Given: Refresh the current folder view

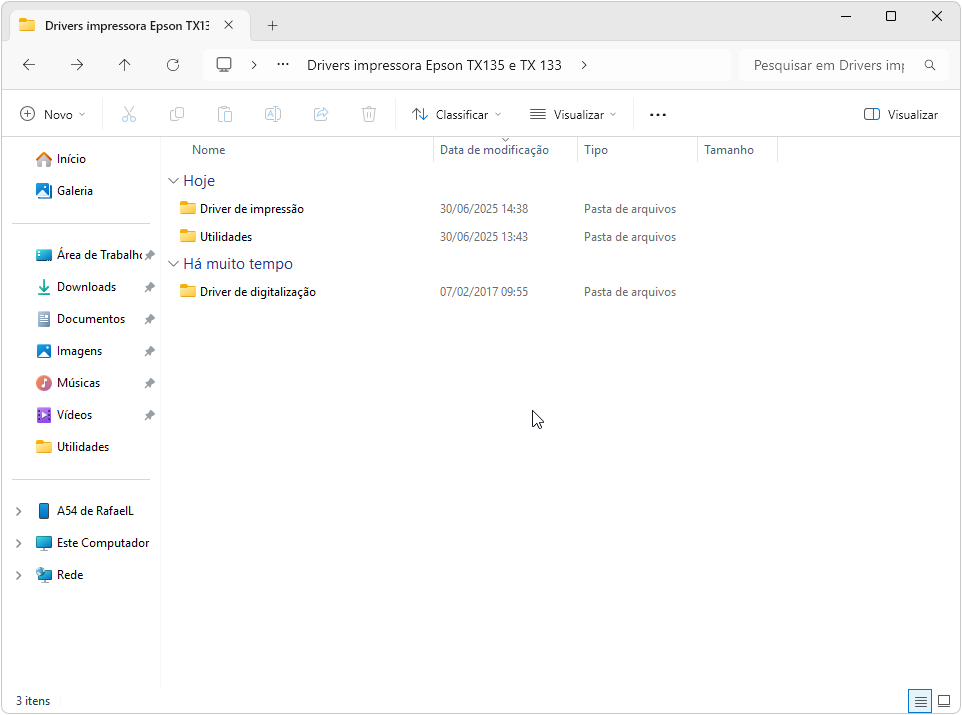Looking at the screenshot, I should pos(173,65).
